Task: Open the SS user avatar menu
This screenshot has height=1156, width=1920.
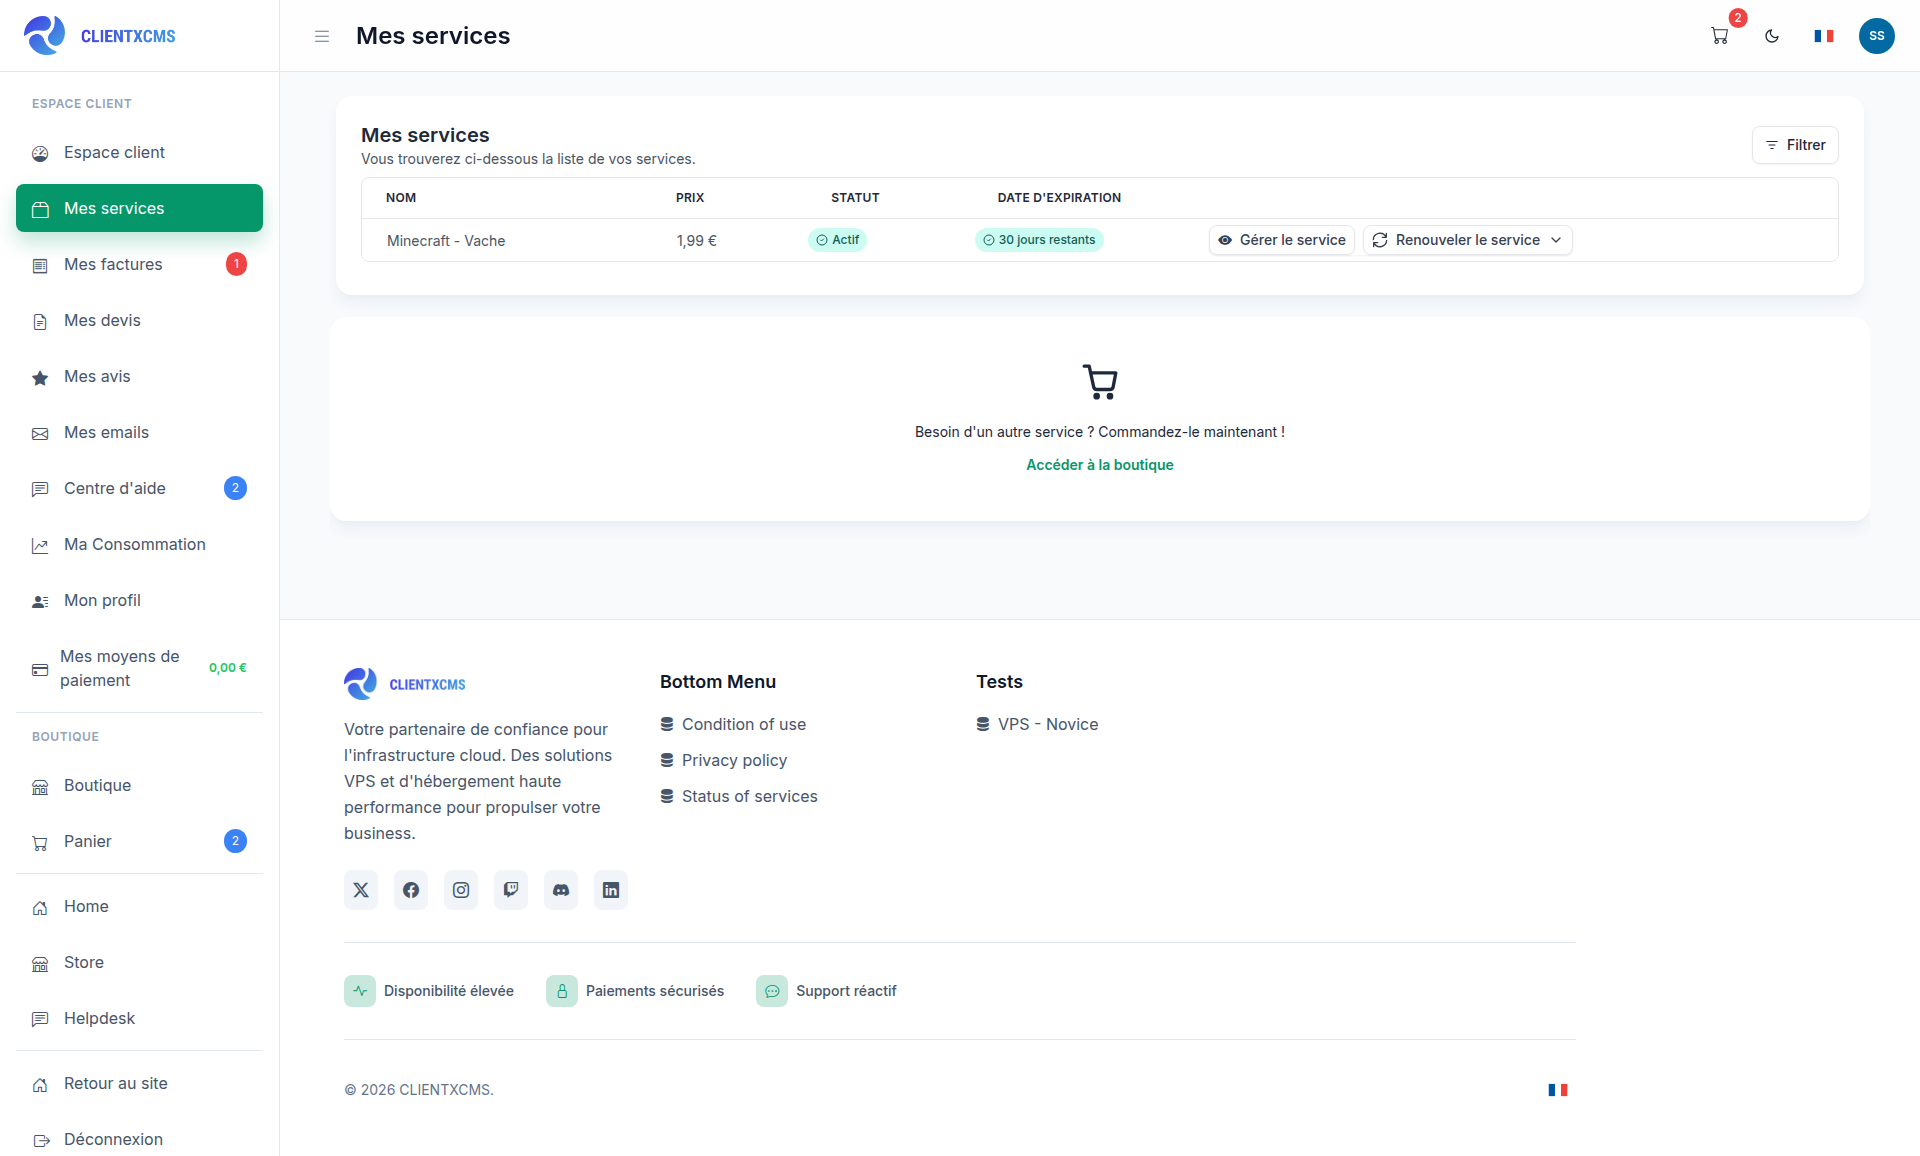Action: [x=1877, y=36]
